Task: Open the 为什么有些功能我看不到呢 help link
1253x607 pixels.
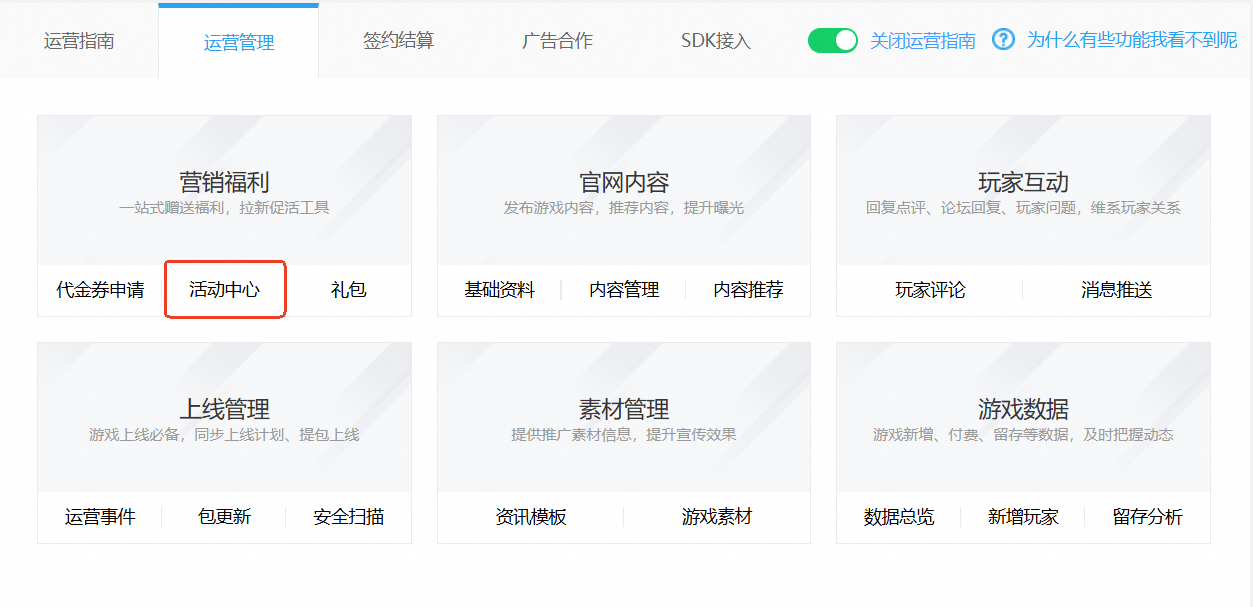Action: (x=1131, y=40)
